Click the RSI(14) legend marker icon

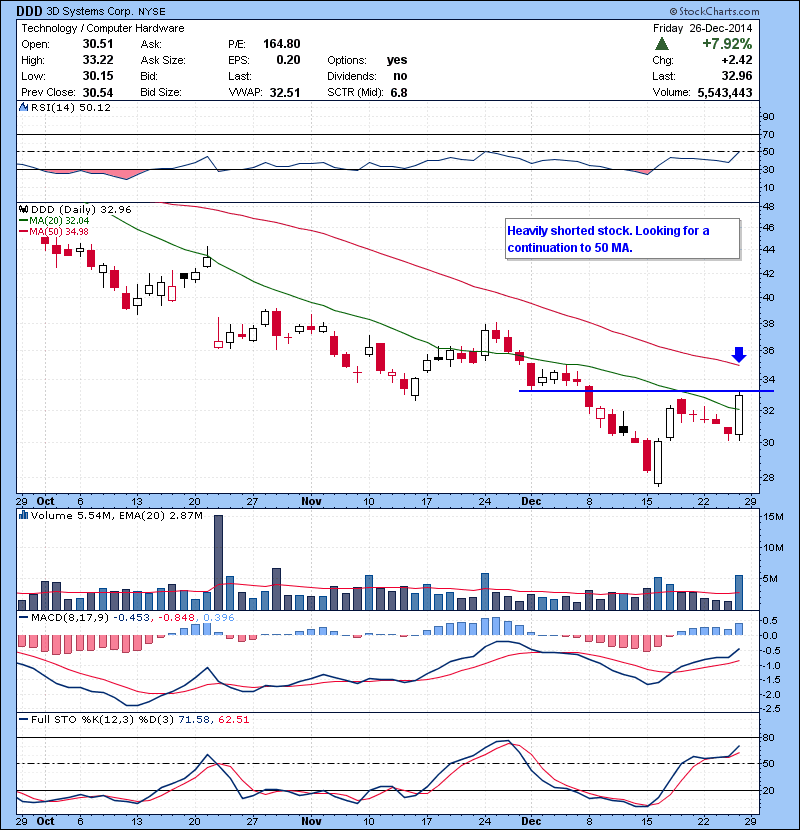click(x=24, y=107)
